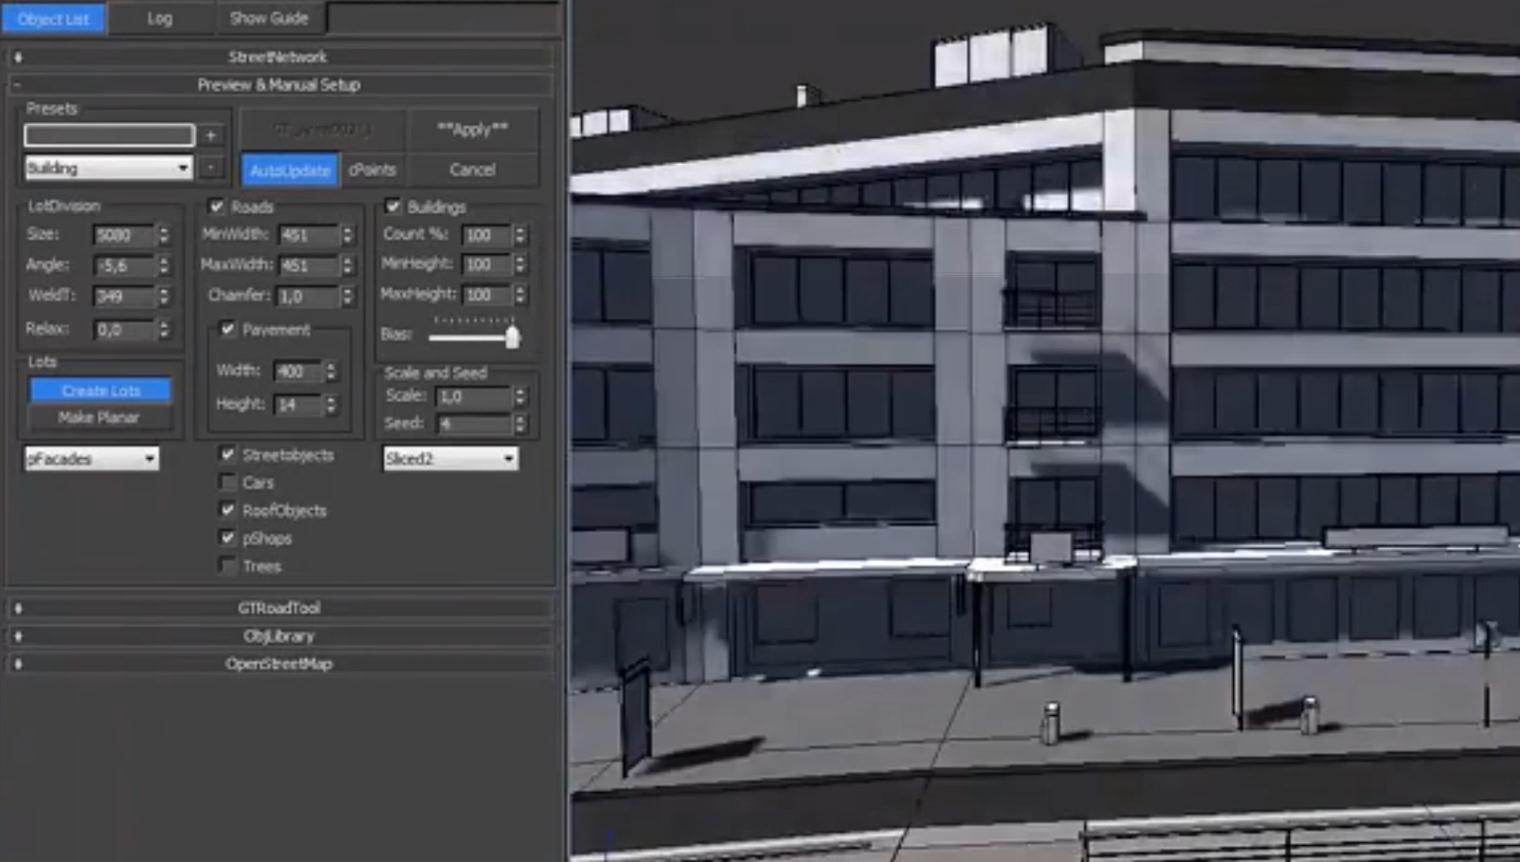This screenshot has height=862, width=1520.
Task: Toggle the RoofObjects checkbox
Action: click(228, 510)
